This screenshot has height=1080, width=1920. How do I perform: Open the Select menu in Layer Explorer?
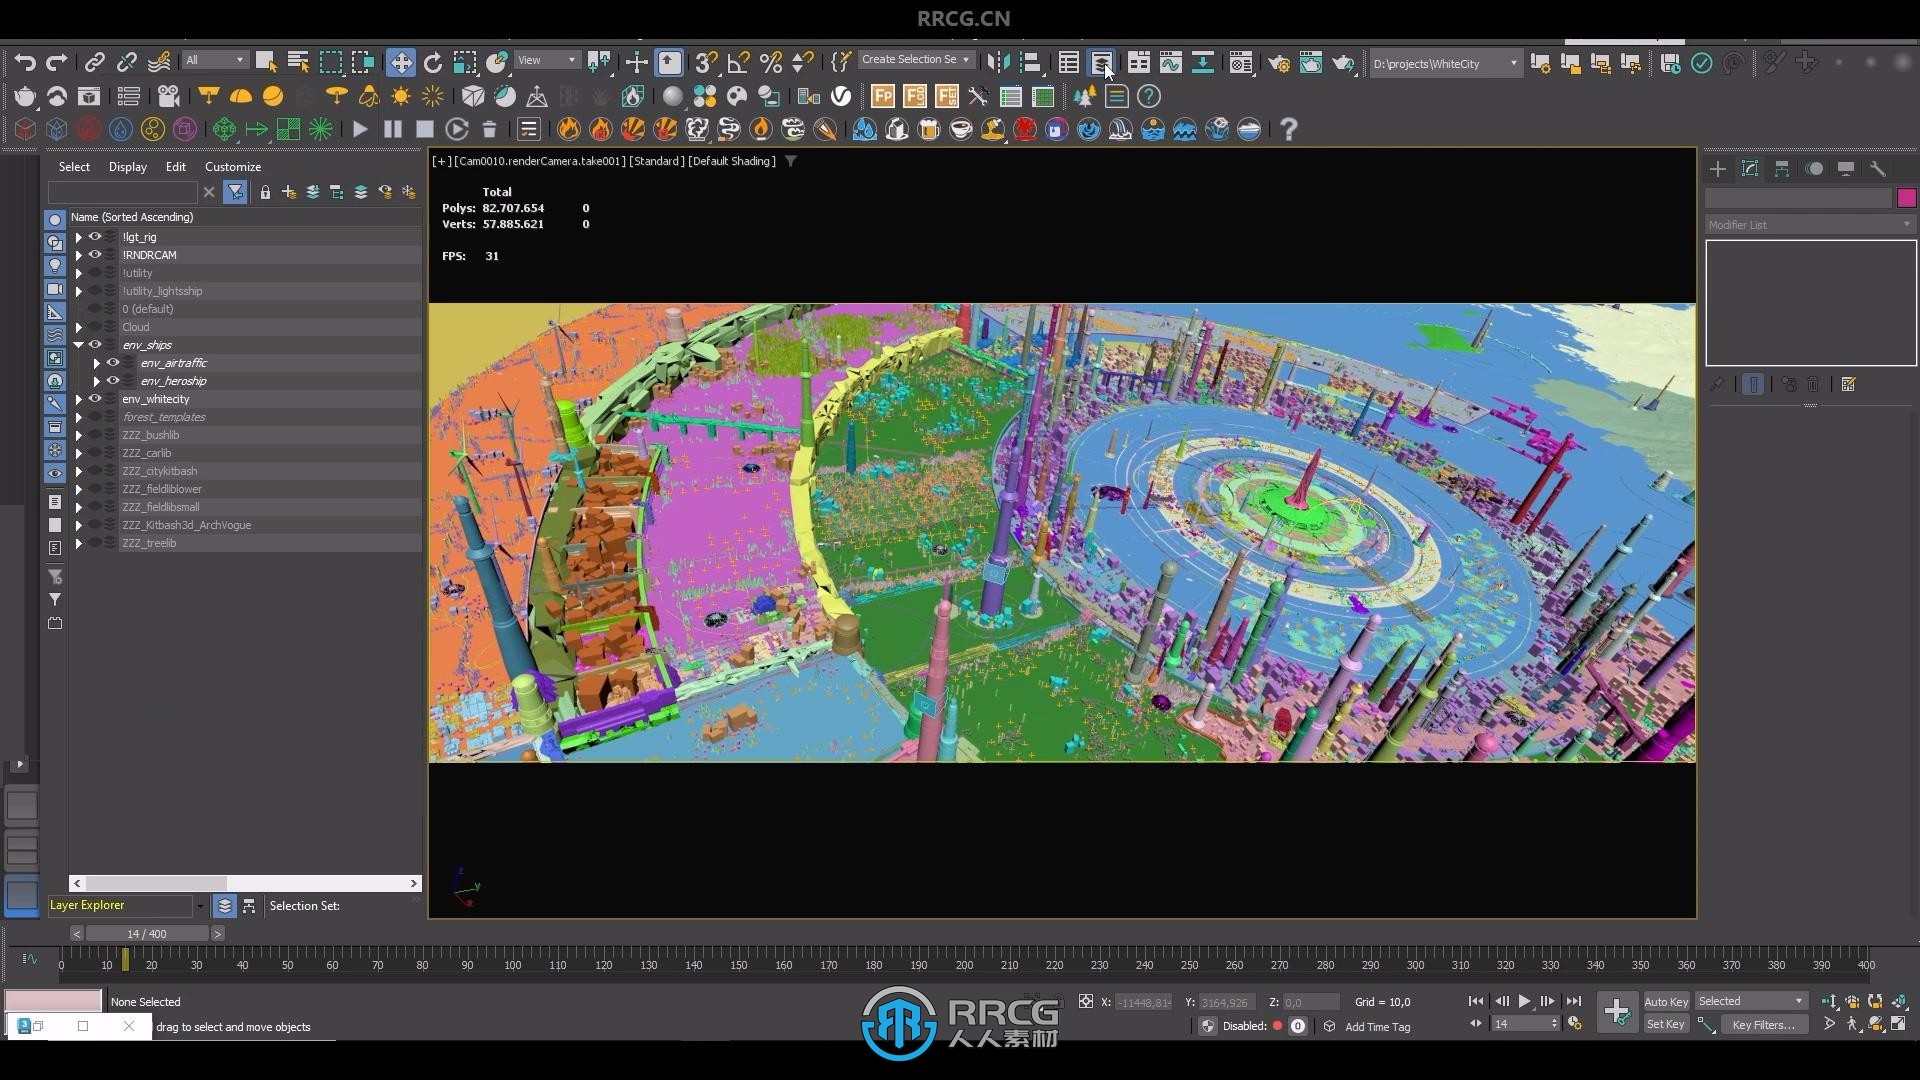74,166
